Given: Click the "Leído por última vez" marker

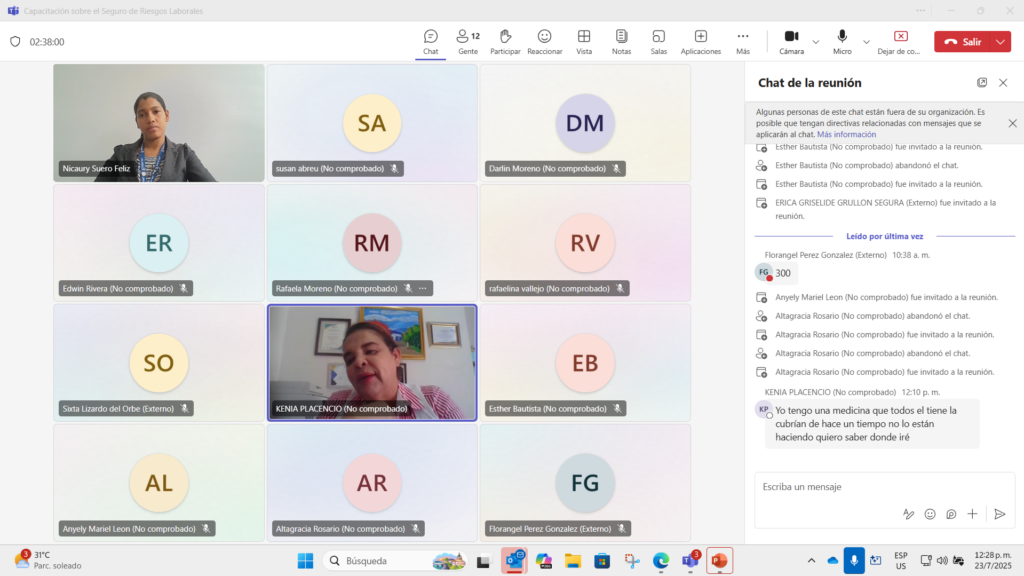Looking at the screenshot, I should click(885, 236).
